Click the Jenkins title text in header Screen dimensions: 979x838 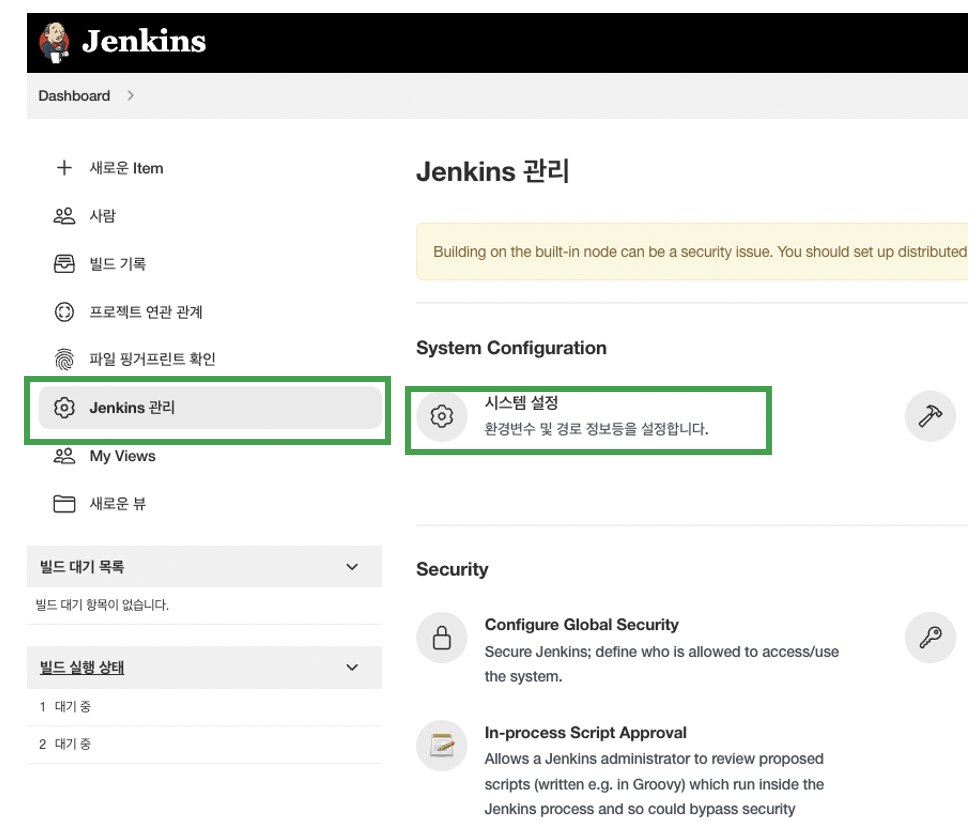pyautogui.click(x=144, y=41)
